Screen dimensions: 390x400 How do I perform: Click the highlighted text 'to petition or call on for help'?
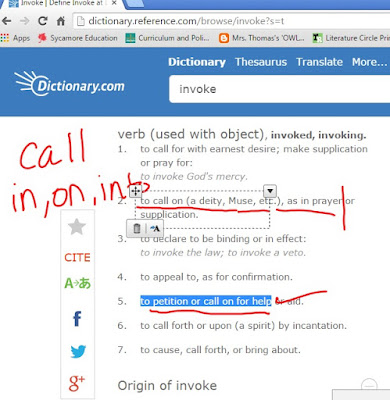pos(206,301)
